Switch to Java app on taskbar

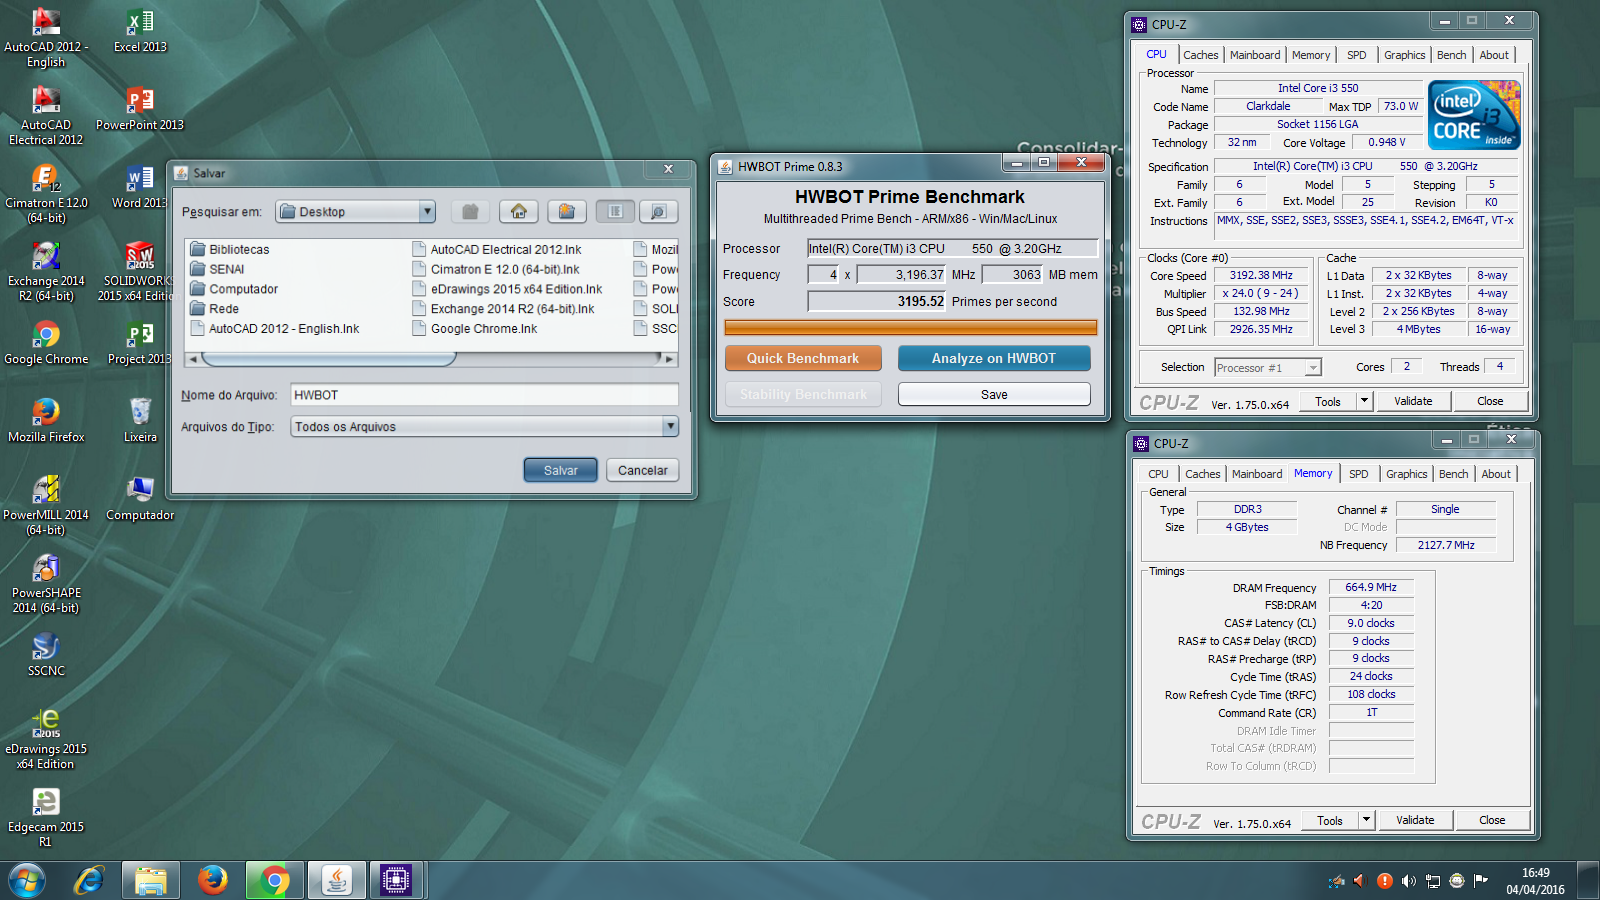(x=337, y=880)
